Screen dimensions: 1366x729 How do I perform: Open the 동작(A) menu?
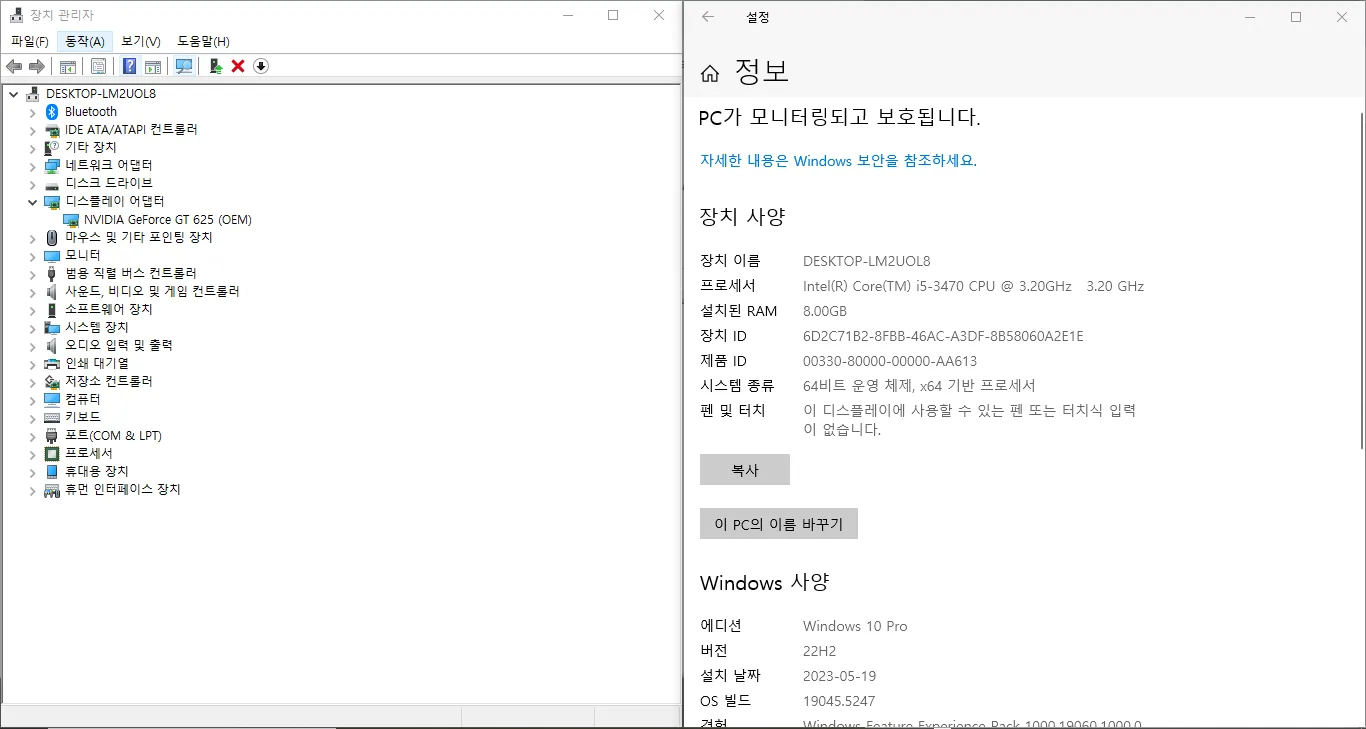point(84,41)
